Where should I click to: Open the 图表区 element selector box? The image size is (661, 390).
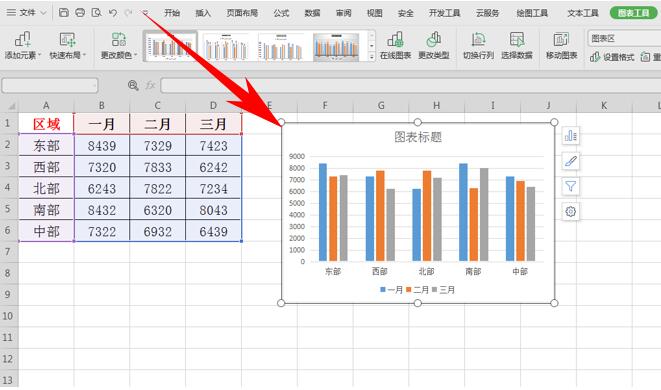[x=624, y=38]
